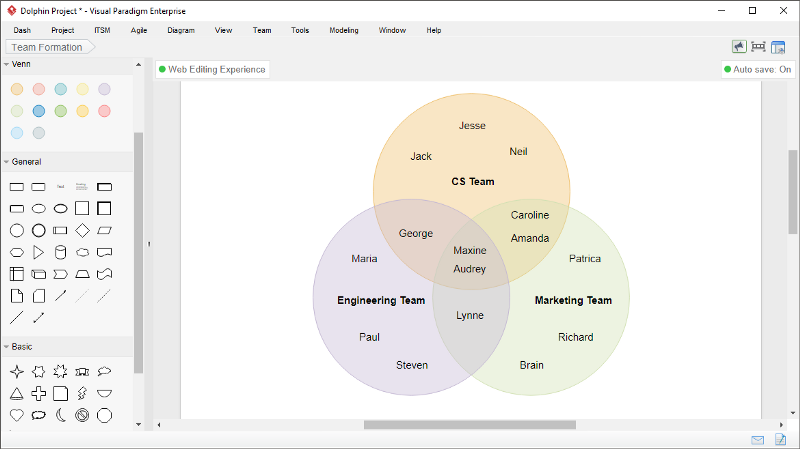Select the cylinder shape in General palette
This screenshot has height=449, width=800.
[60, 252]
